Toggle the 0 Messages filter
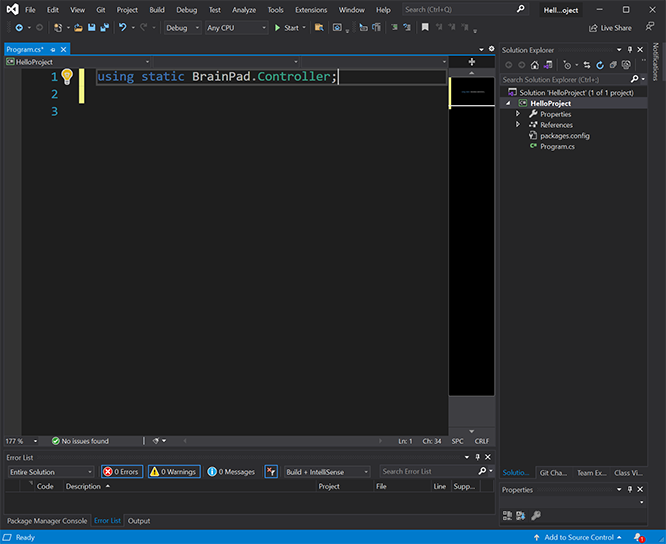 point(231,472)
